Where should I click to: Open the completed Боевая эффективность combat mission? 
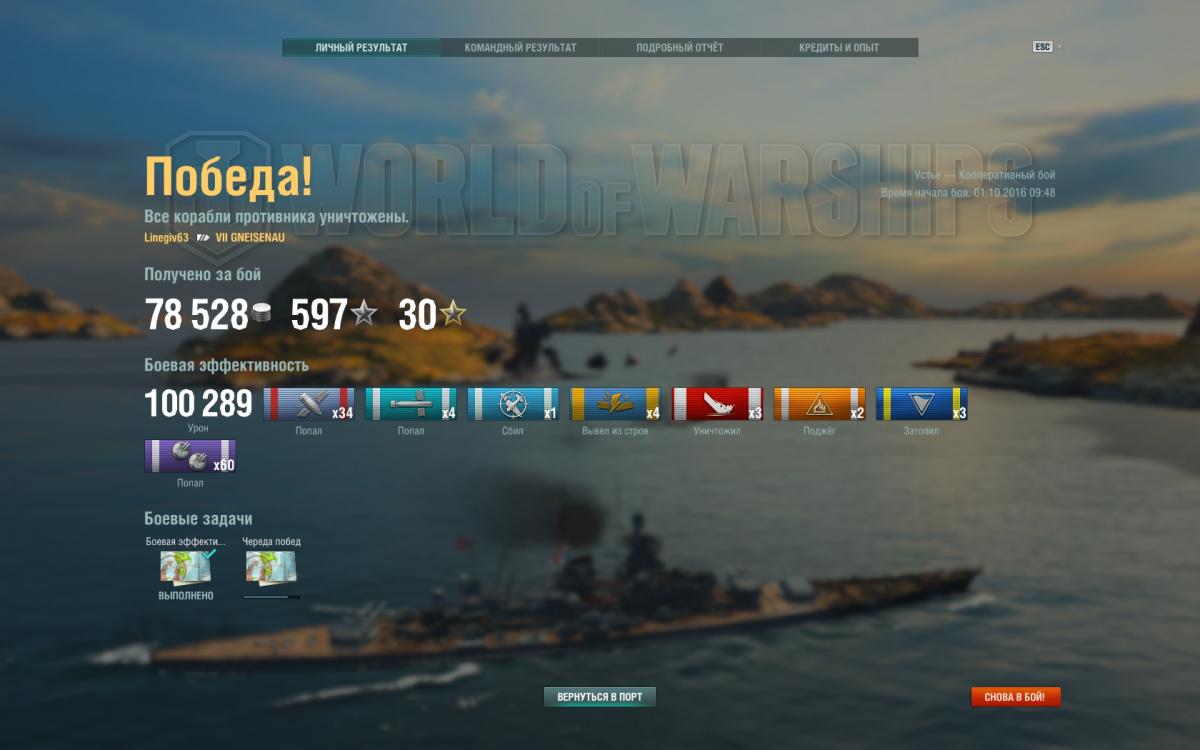click(186, 568)
